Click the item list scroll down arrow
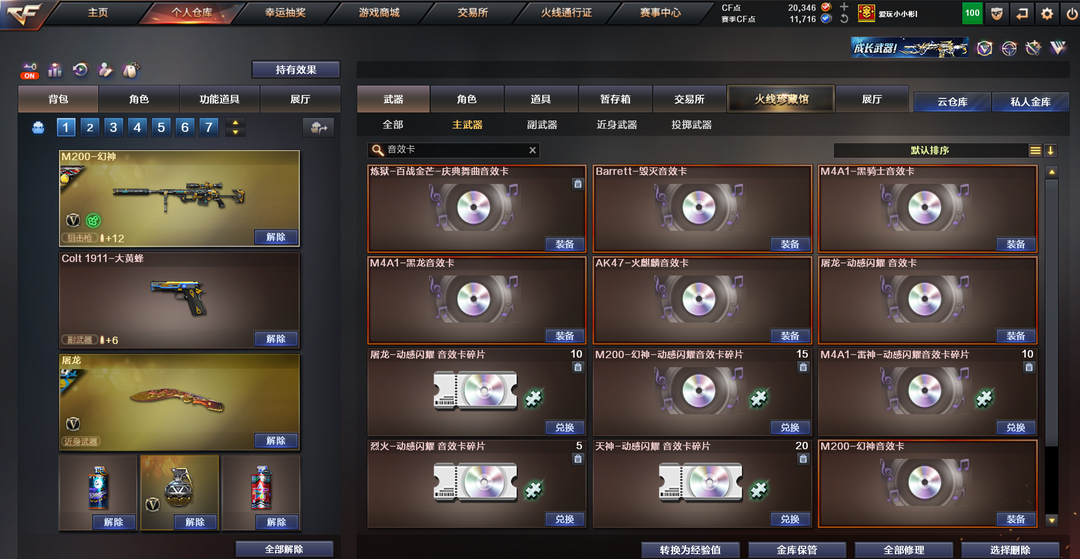This screenshot has height=559, width=1080. pyautogui.click(x=1052, y=520)
